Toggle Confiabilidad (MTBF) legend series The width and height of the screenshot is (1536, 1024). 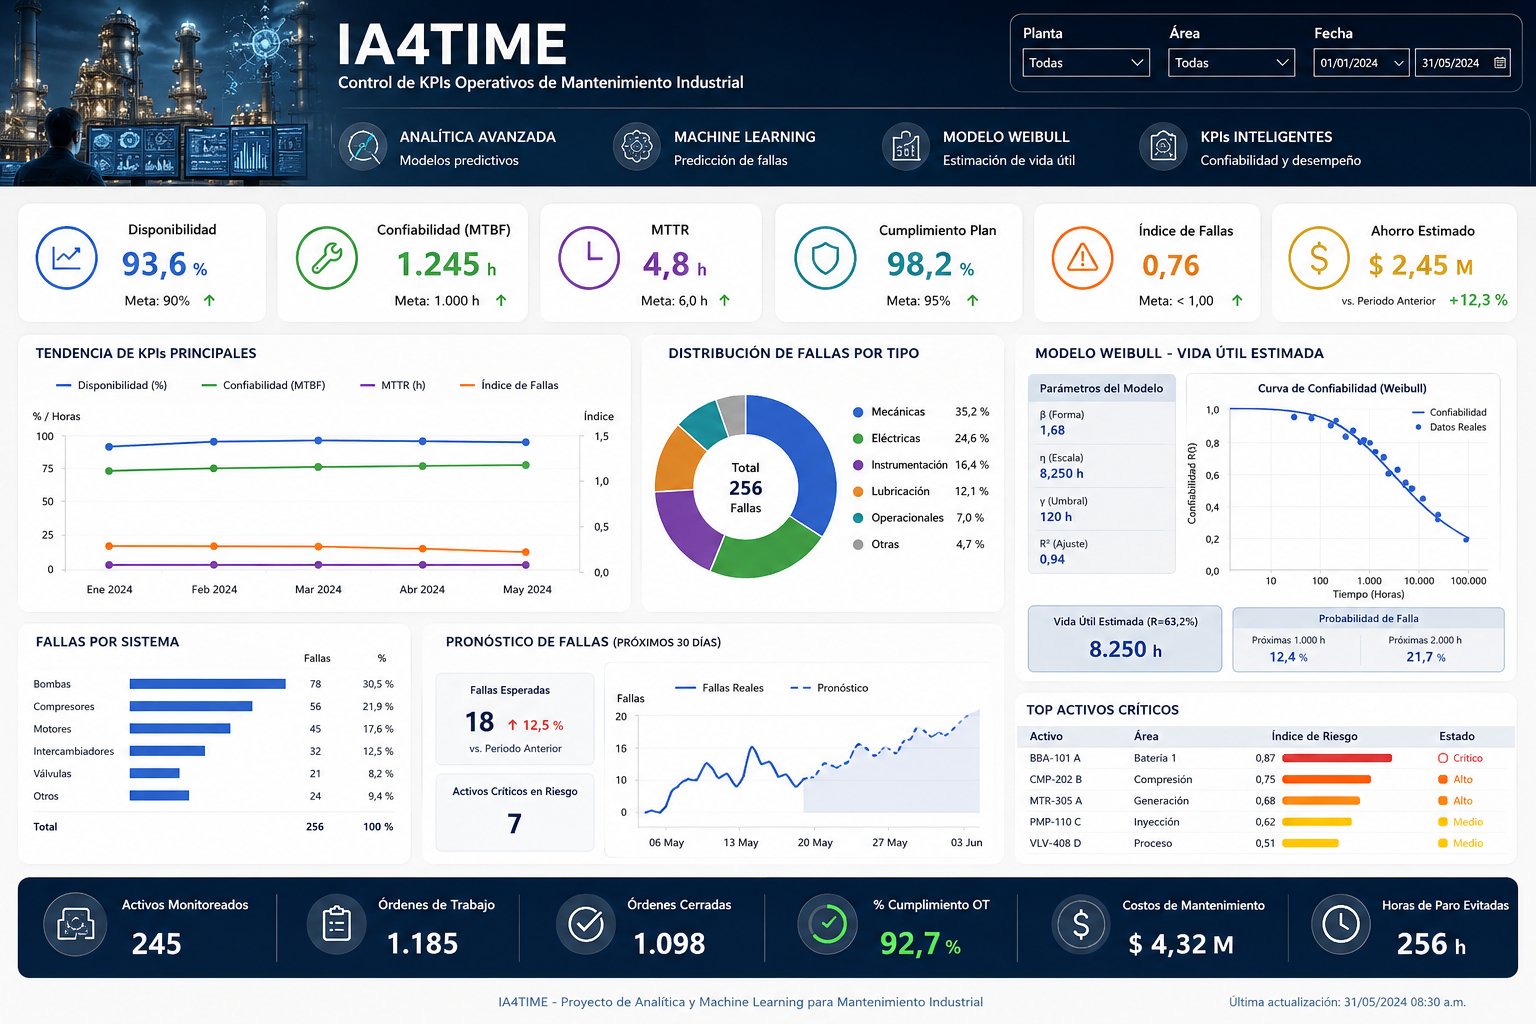(263, 385)
